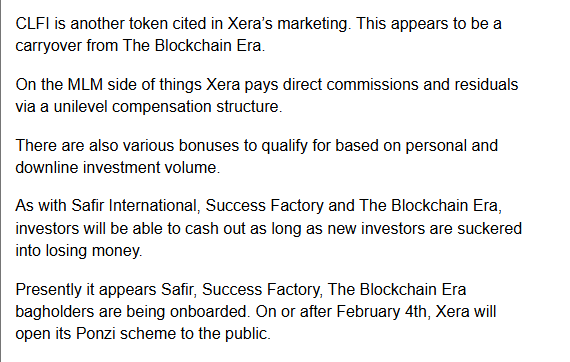This screenshot has height=362, width=570.
Task: Click "Xera will" at line end
Action: 465,312
